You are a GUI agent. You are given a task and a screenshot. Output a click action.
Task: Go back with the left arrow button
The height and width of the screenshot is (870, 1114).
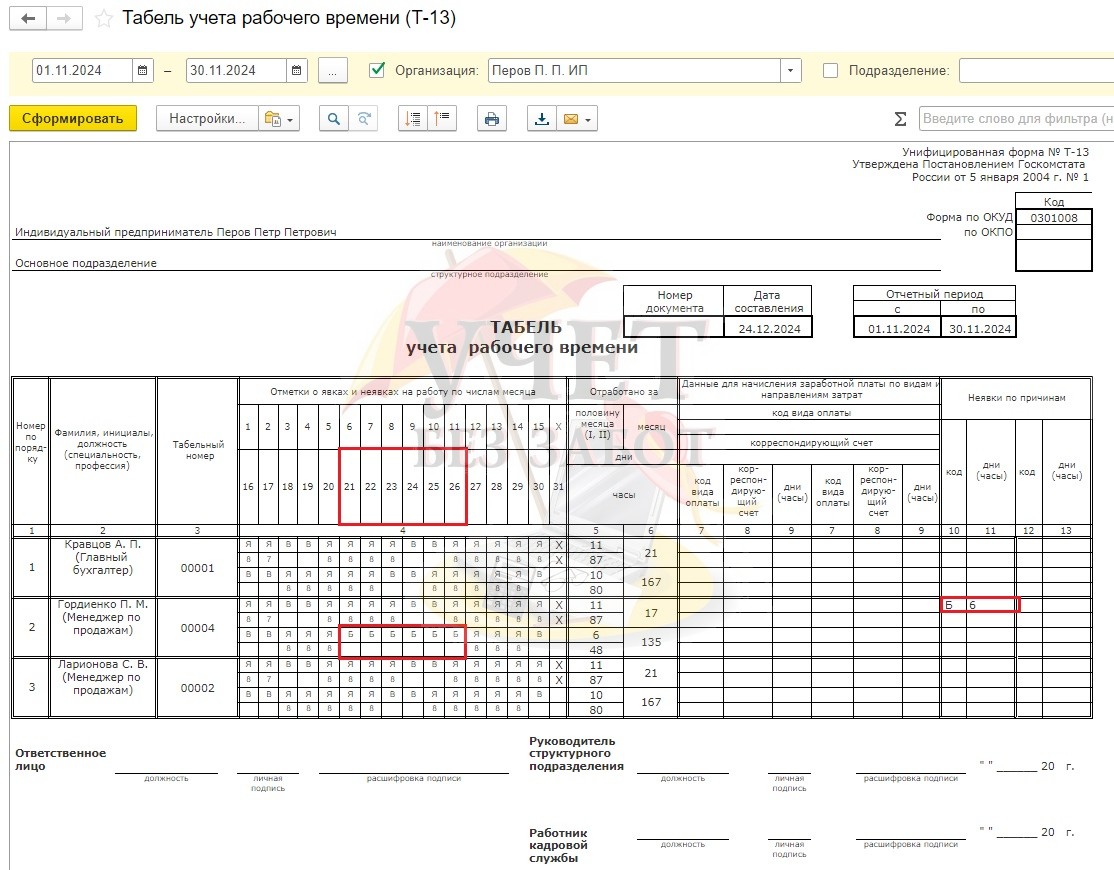28,18
